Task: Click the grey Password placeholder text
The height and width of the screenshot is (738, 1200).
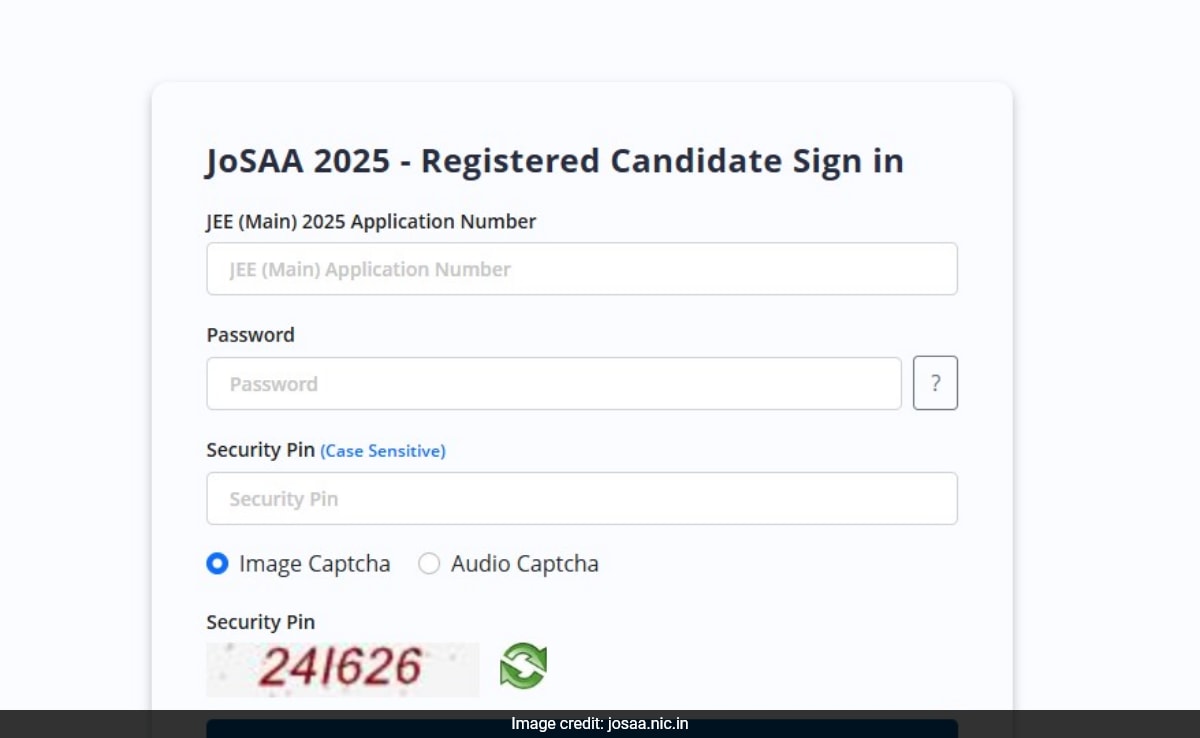Action: [274, 384]
